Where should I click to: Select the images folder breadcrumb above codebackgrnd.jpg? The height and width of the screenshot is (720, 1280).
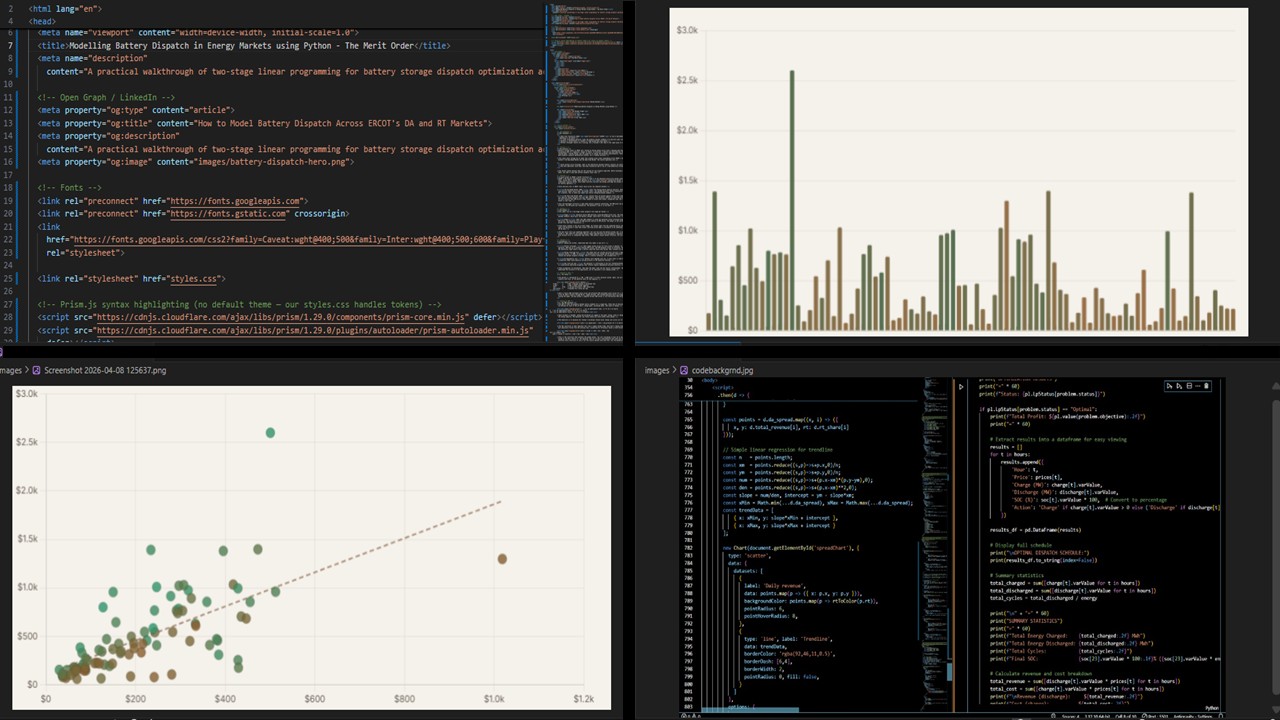click(656, 370)
